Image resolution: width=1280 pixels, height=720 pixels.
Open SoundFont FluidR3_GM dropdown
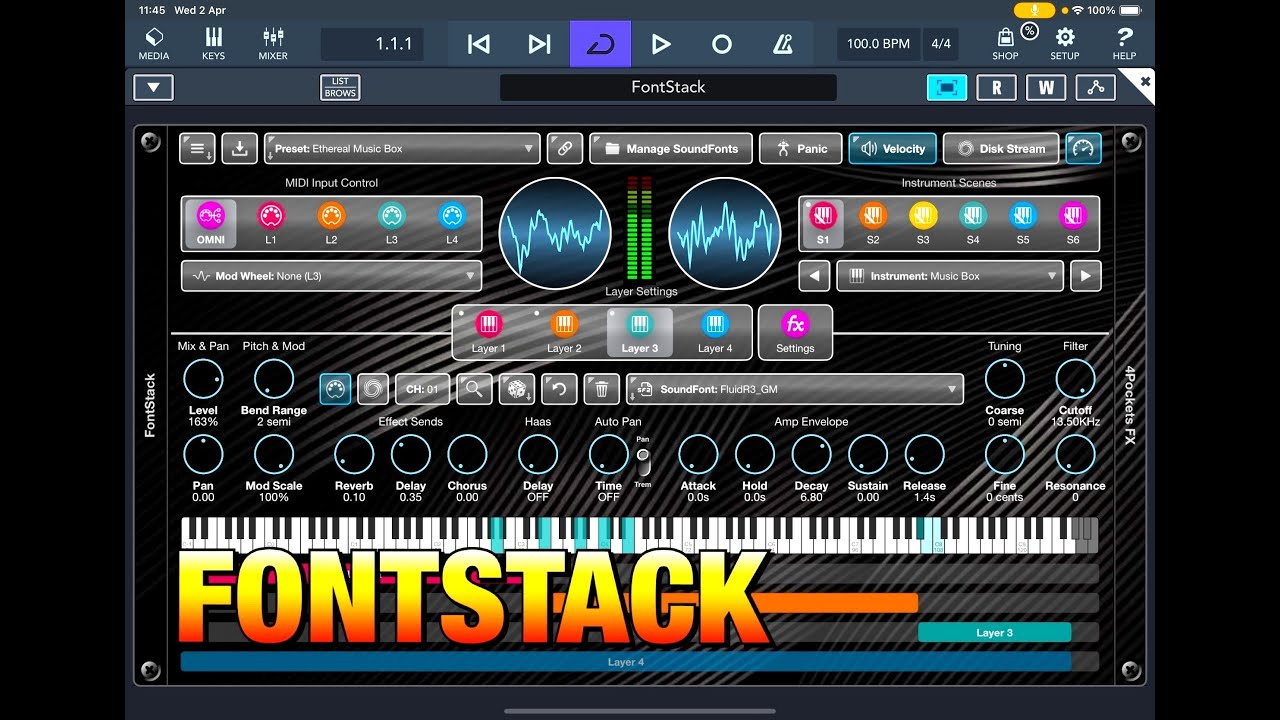(795, 389)
